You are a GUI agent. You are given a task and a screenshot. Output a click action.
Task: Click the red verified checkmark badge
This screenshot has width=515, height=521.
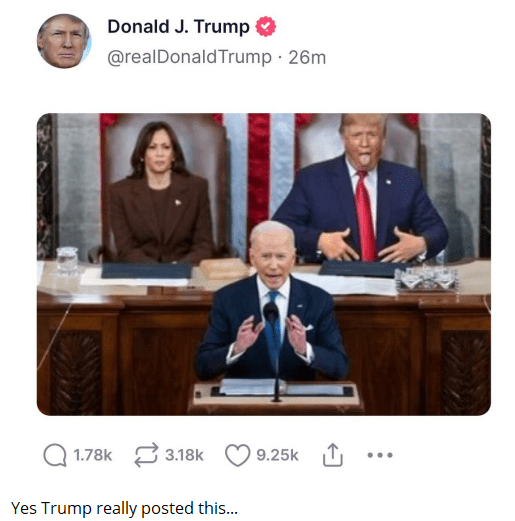pos(266,26)
